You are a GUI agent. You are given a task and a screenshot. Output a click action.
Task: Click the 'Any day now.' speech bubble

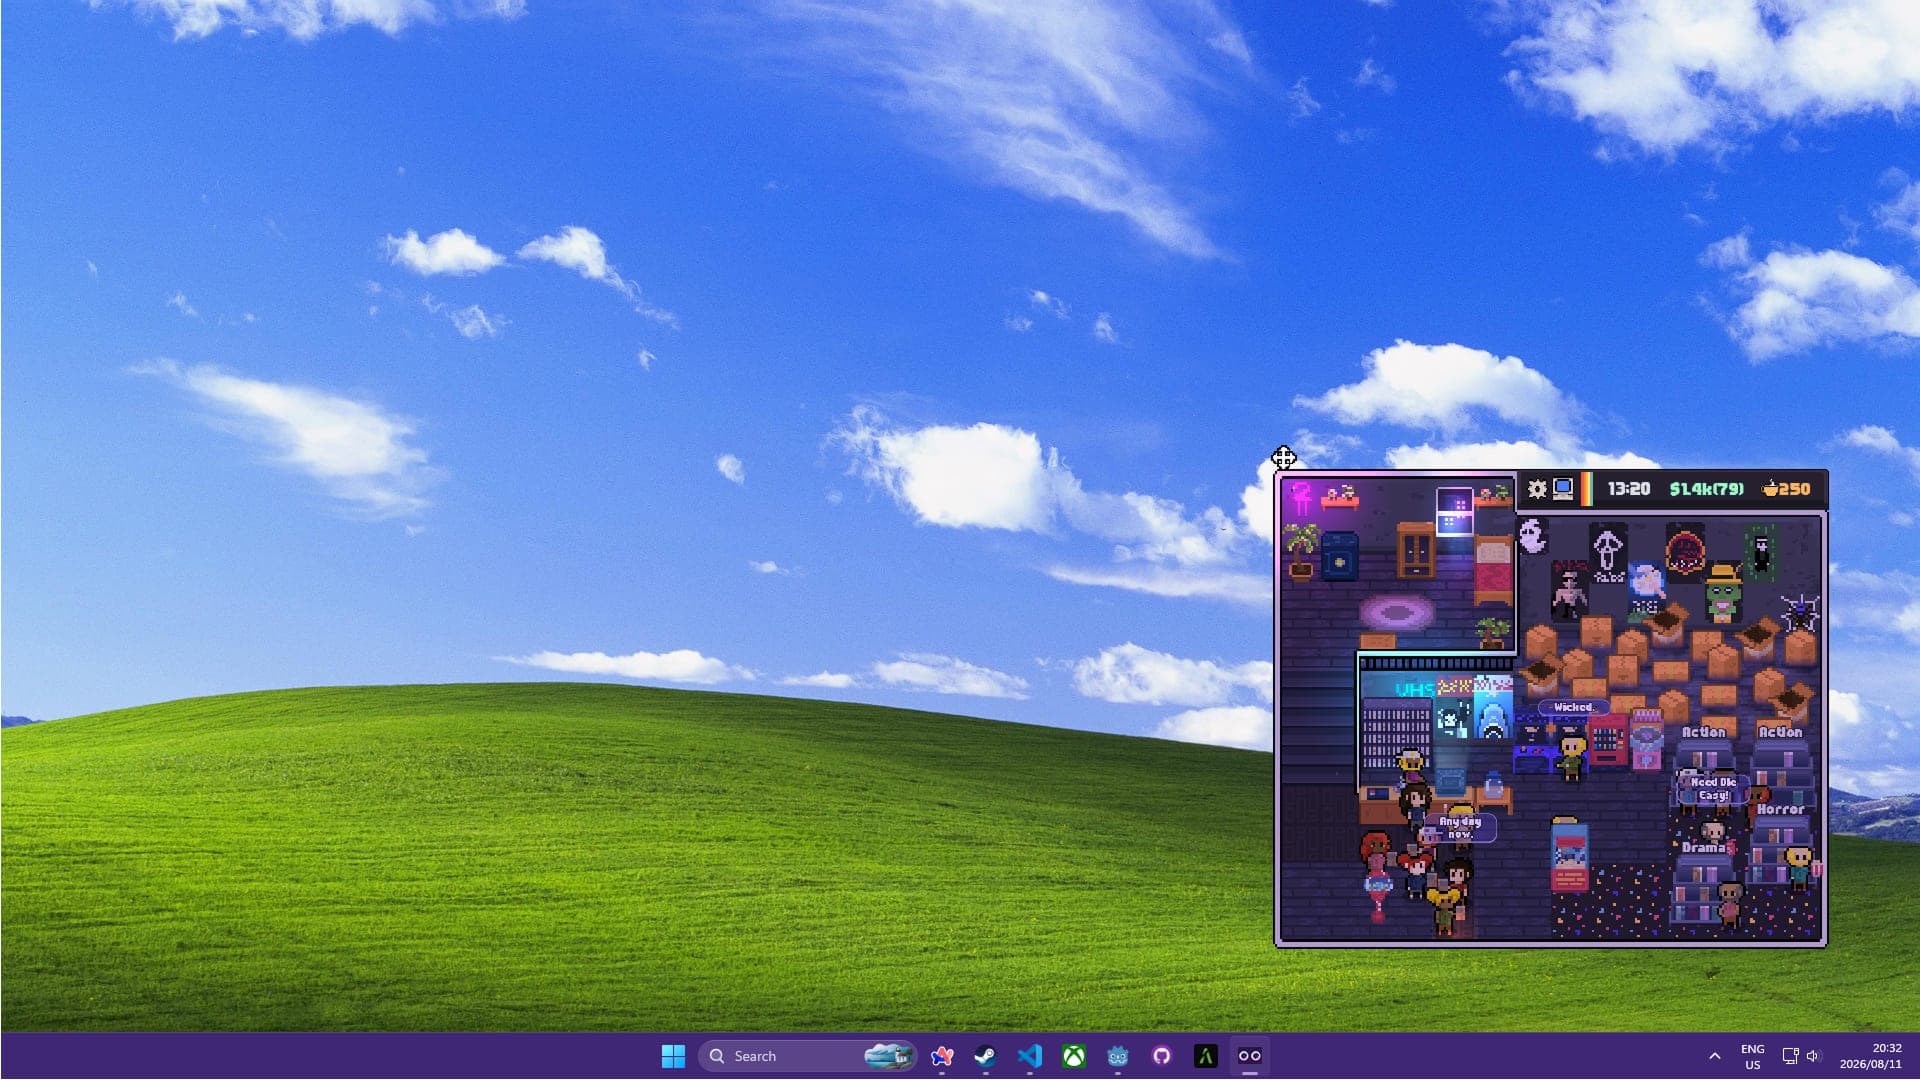(x=1460, y=827)
